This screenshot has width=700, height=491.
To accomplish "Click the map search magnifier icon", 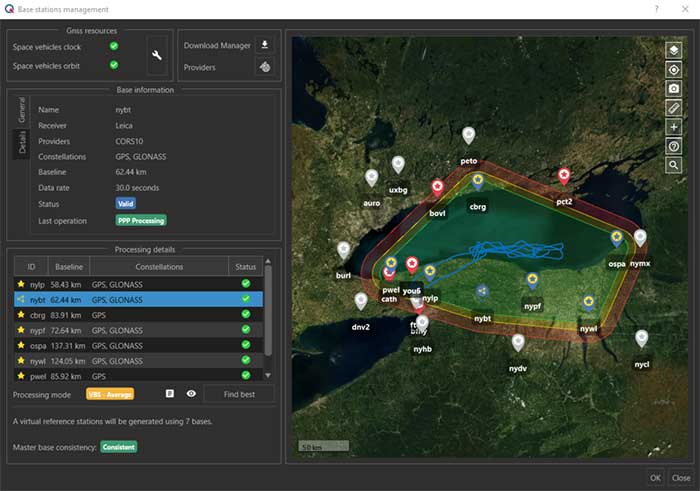I will point(674,164).
